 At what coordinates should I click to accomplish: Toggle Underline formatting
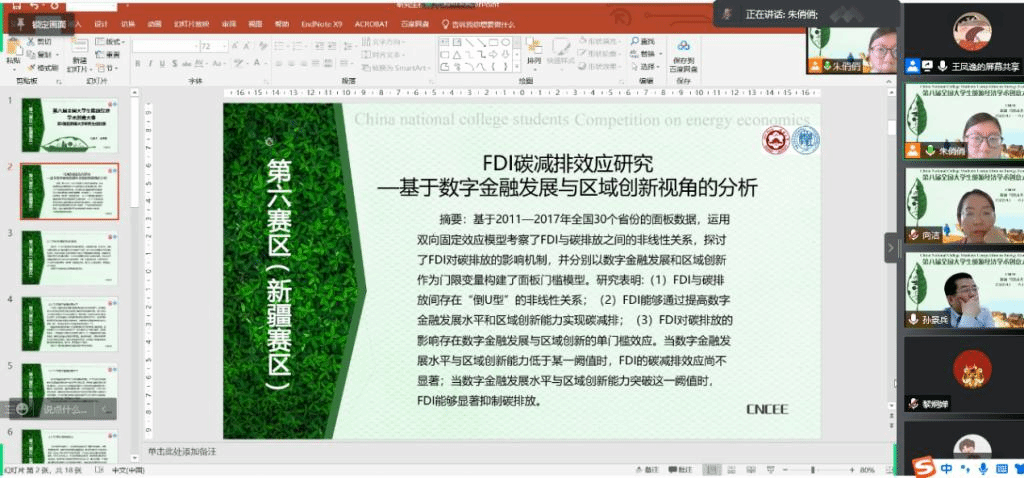(x=162, y=64)
